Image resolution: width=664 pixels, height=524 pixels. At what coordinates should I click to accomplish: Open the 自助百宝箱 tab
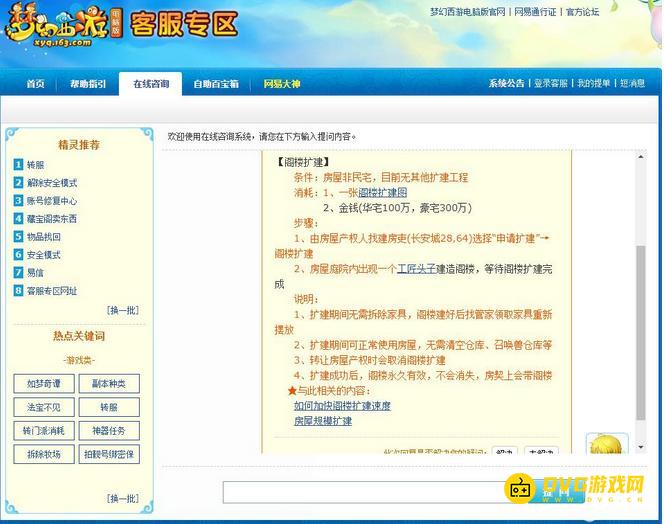tap(215, 84)
